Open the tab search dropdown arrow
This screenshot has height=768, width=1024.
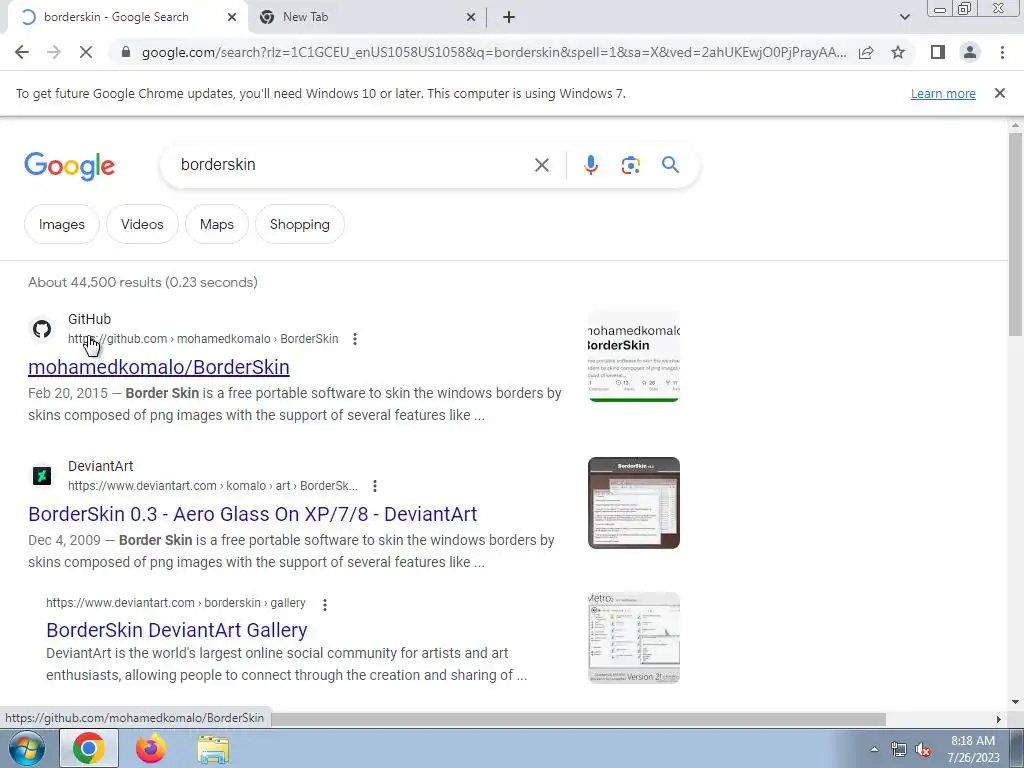point(904,17)
